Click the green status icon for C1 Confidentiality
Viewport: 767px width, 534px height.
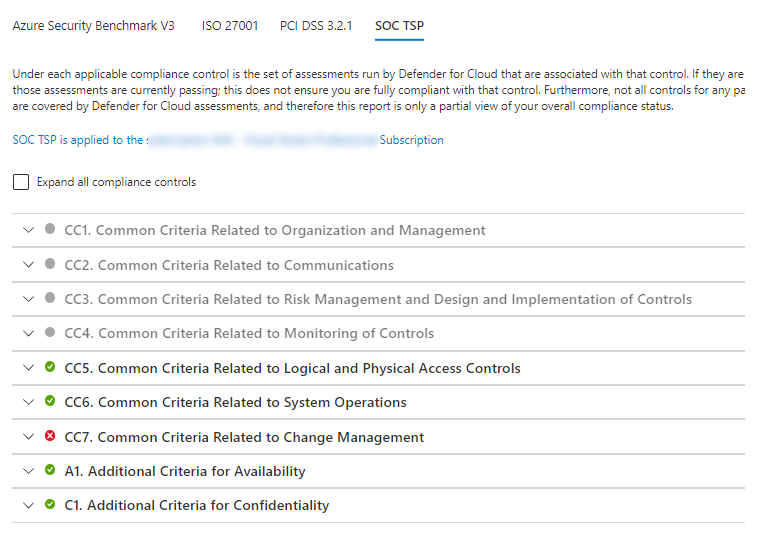click(50, 505)
